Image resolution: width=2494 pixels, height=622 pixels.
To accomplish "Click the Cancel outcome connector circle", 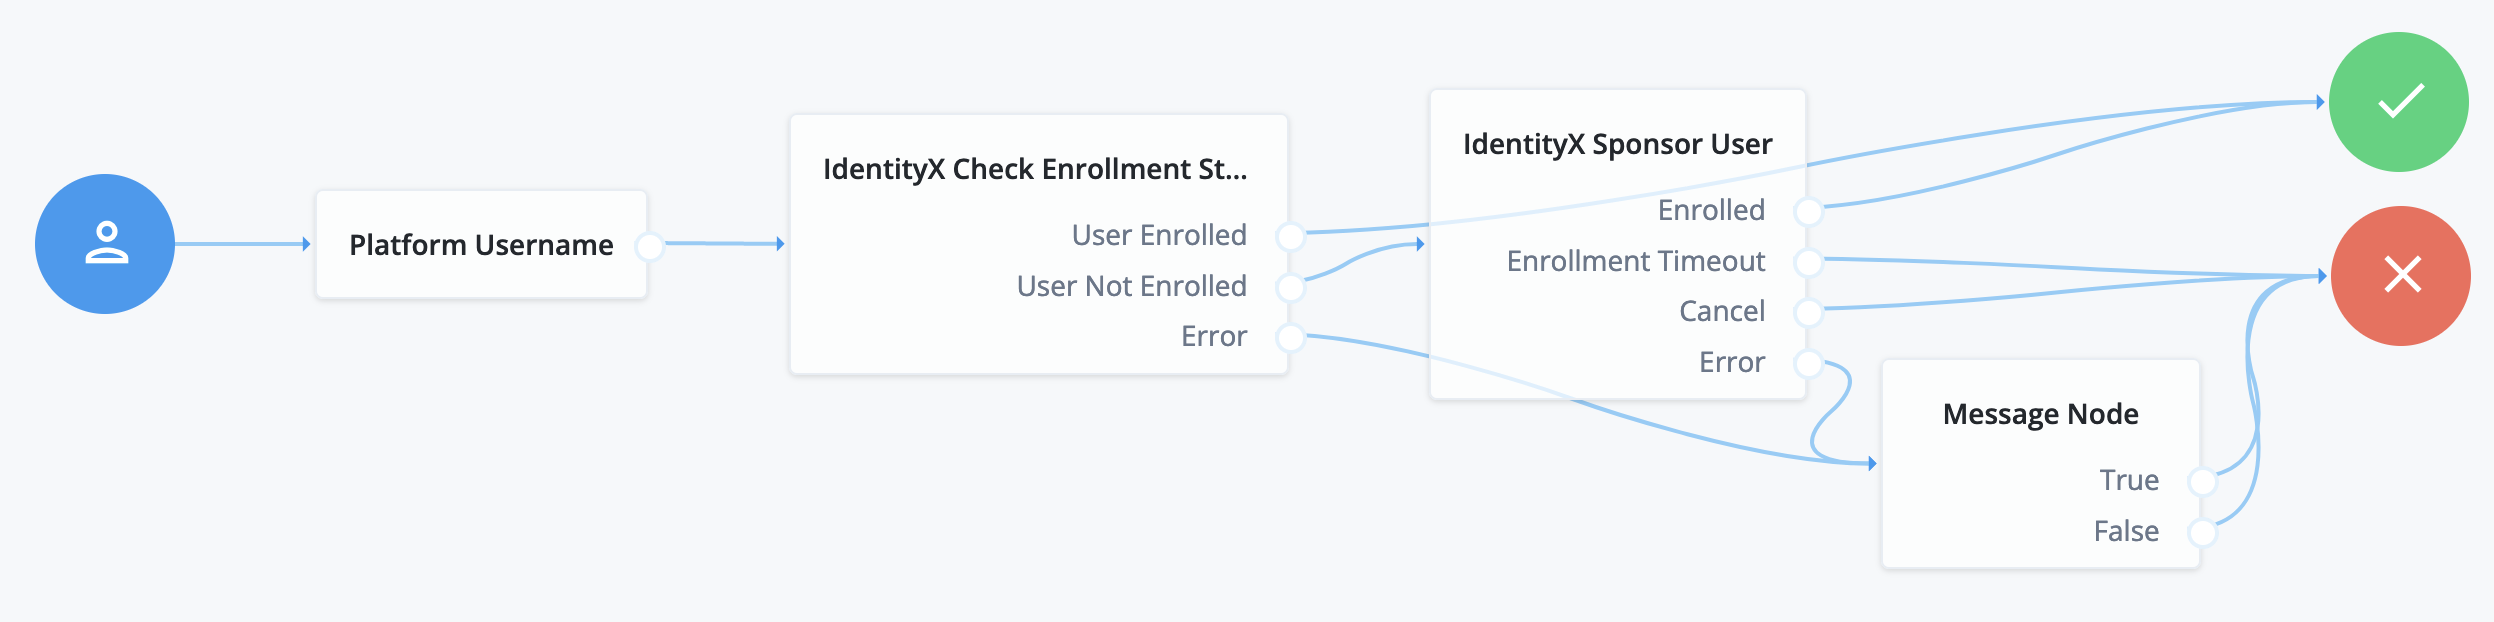I will tap(1809, 313).
